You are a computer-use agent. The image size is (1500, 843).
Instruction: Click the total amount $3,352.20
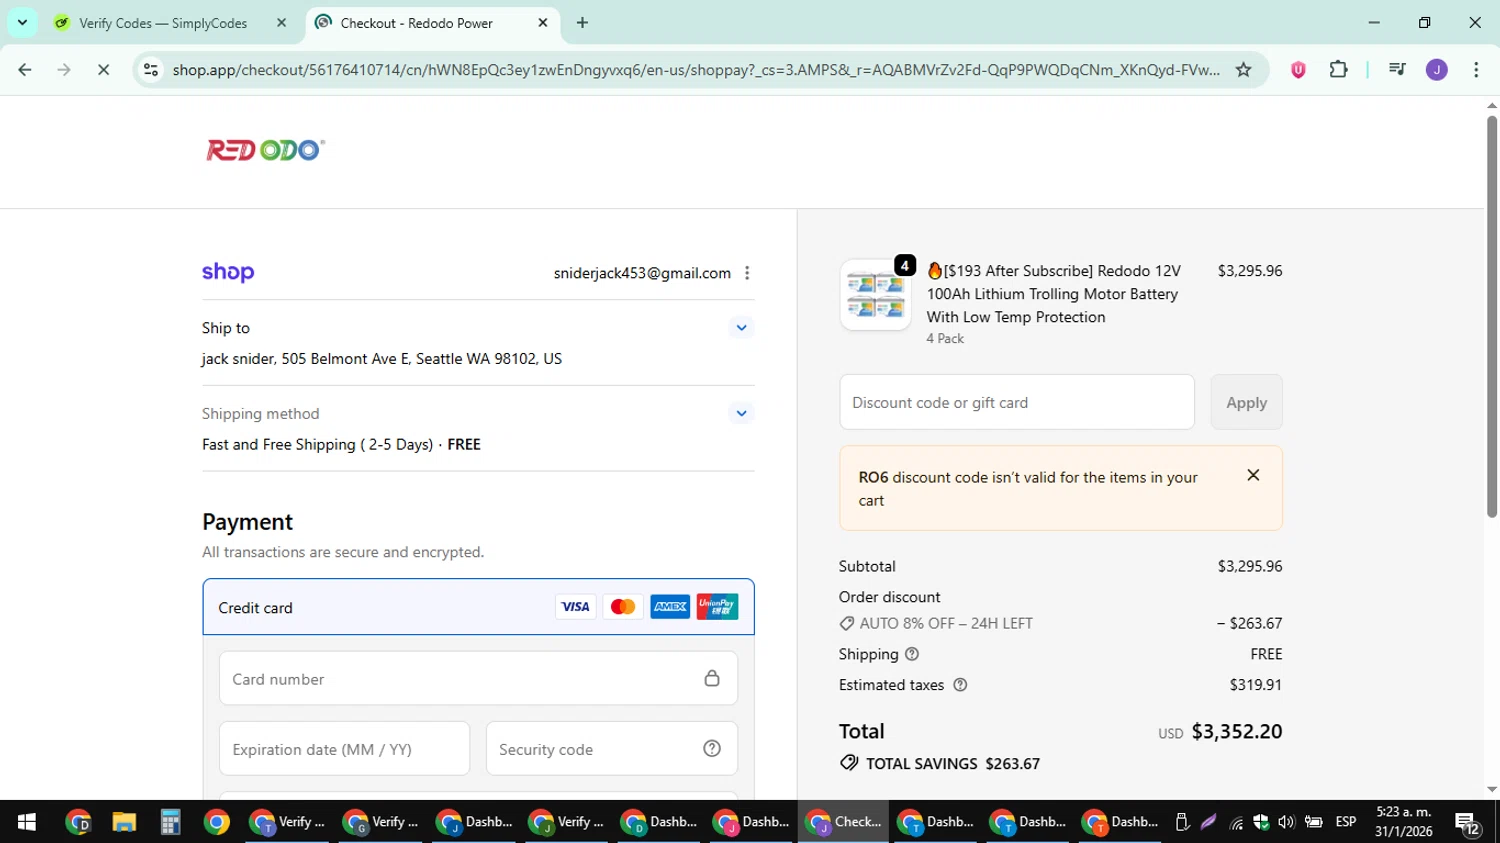coord(1237,731)
